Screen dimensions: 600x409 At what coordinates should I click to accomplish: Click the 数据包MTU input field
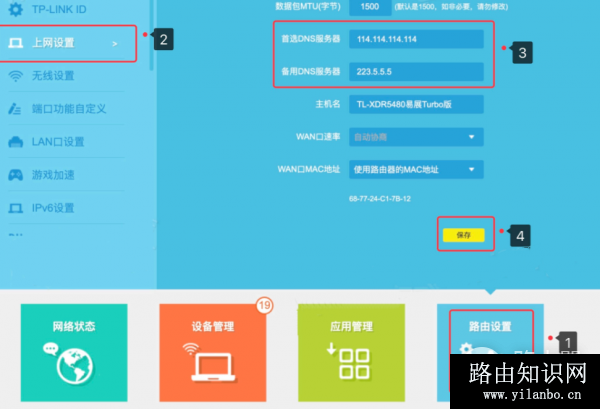tap(370, 7)
